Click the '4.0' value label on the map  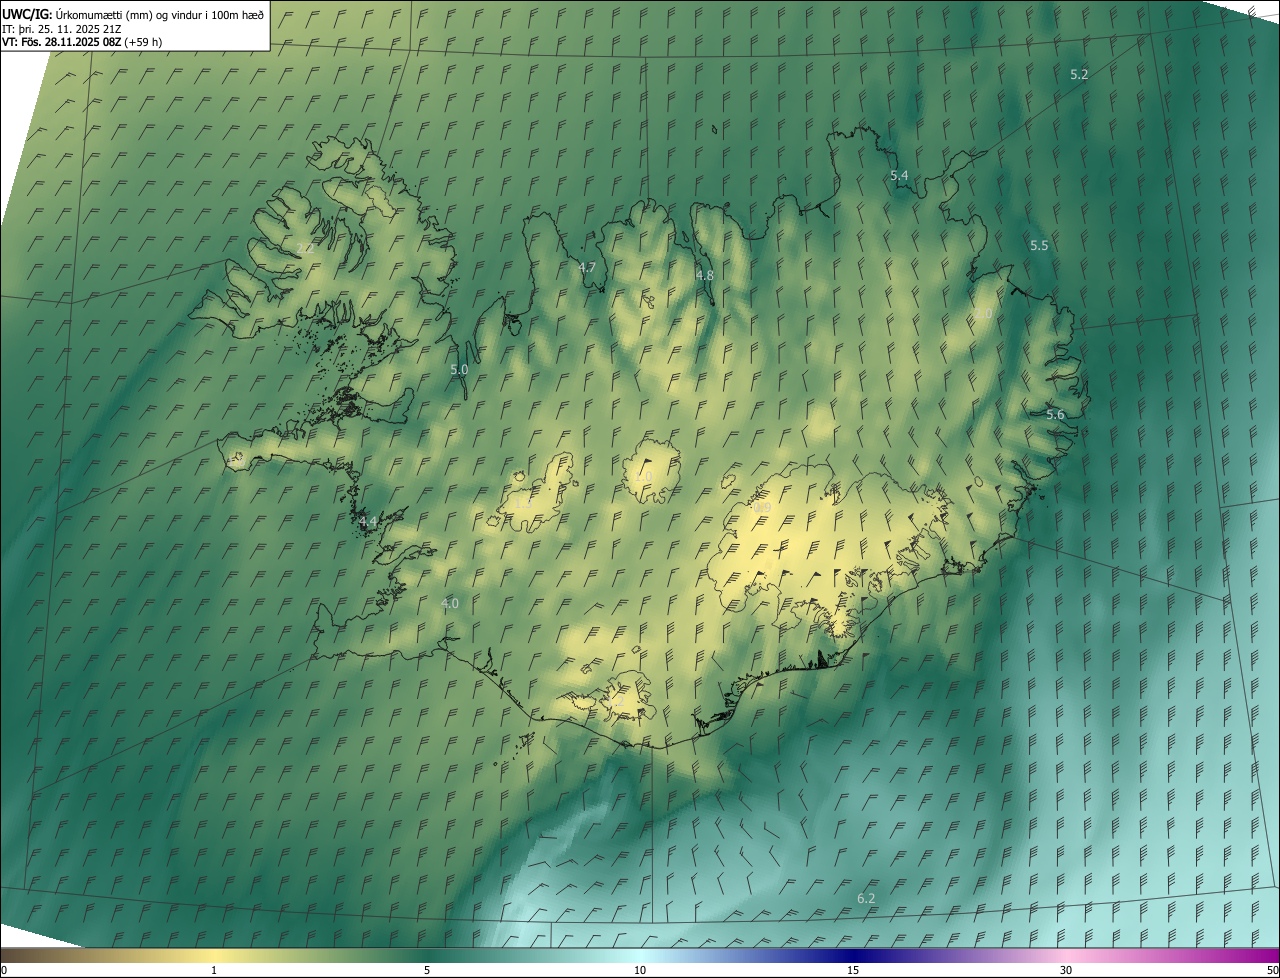point(450,603)
